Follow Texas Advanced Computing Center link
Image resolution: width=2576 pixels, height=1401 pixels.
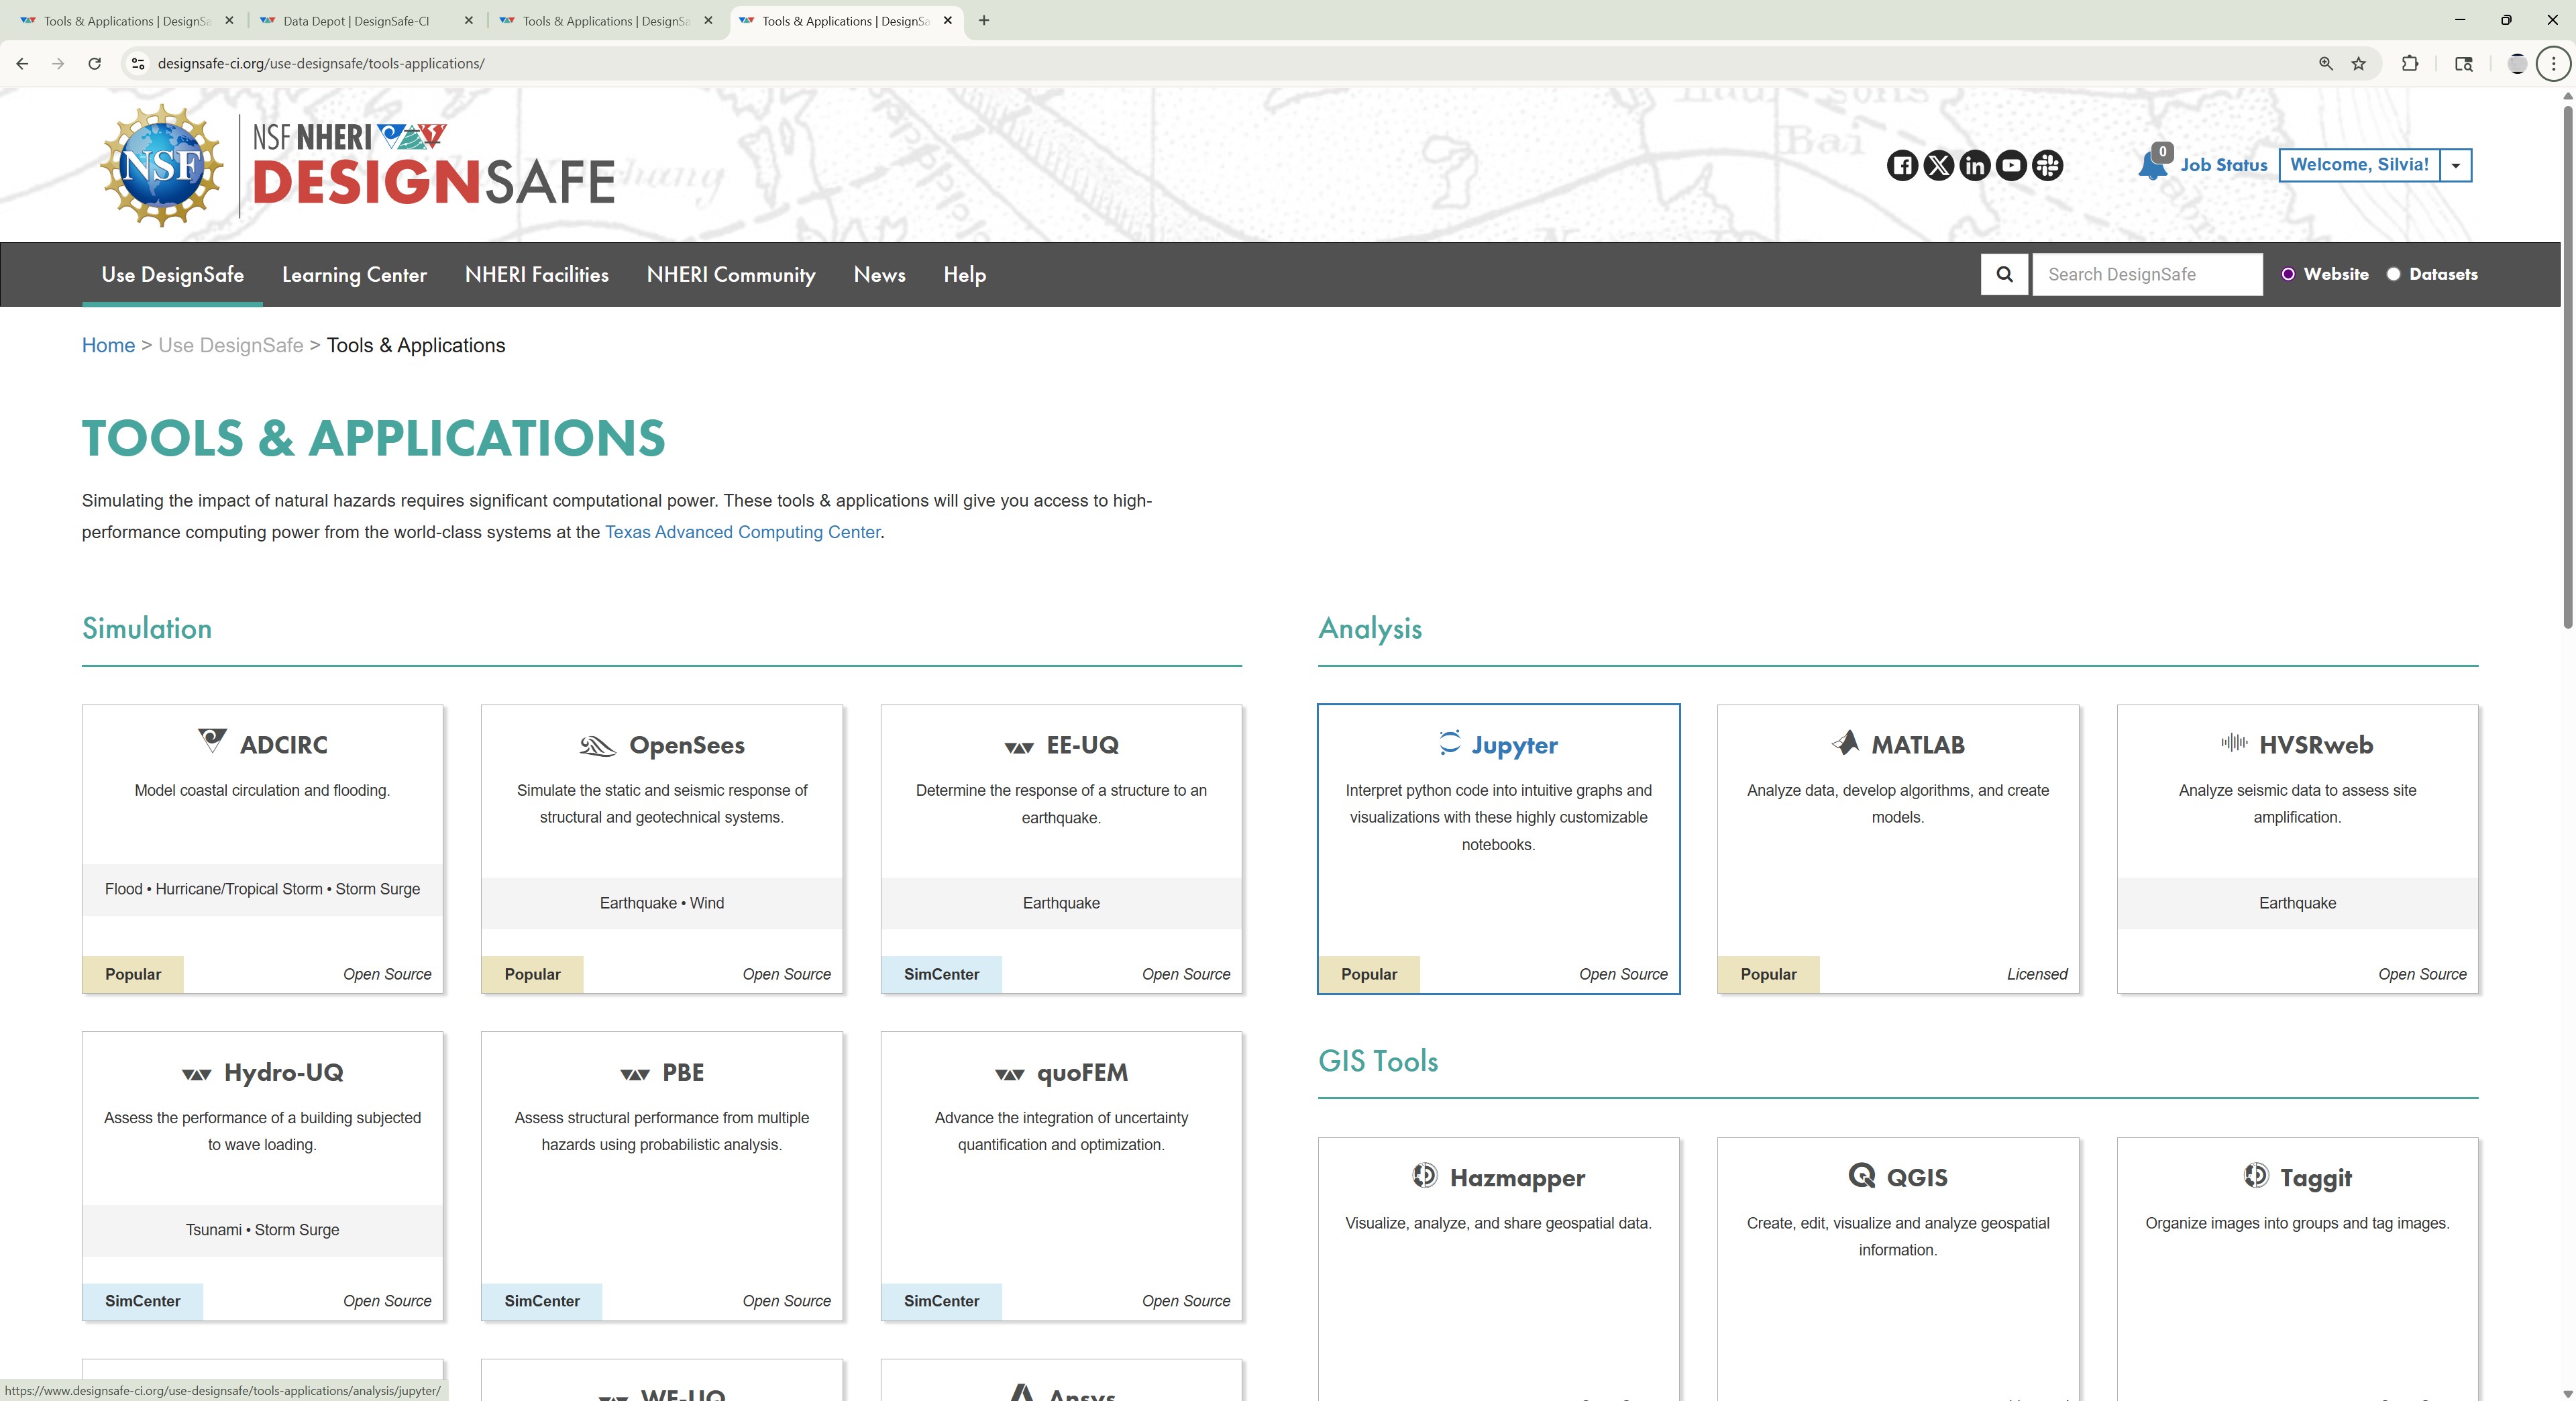742,532
